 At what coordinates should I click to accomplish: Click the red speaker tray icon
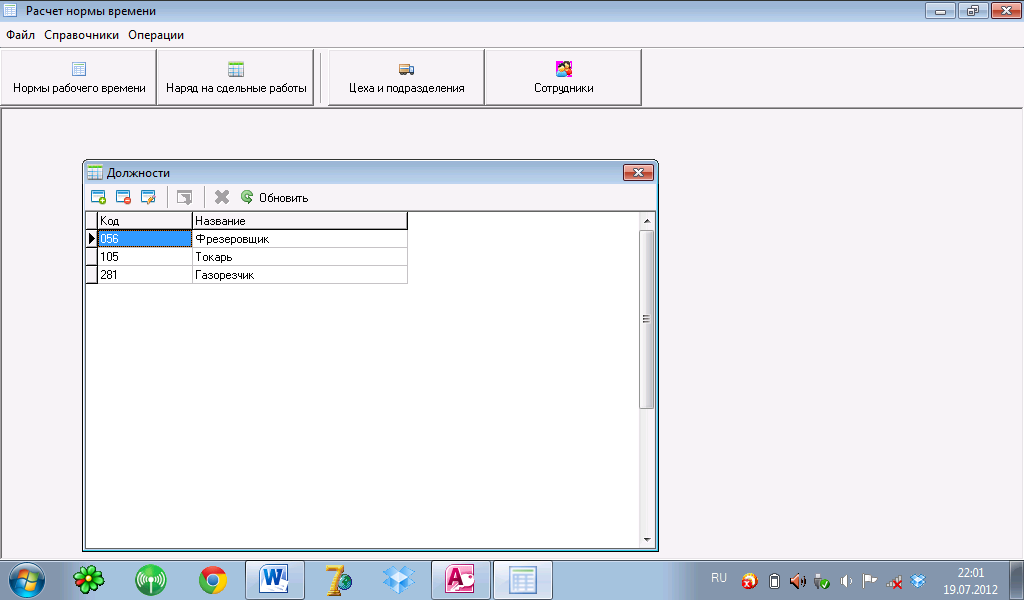[x=797, y=580]
